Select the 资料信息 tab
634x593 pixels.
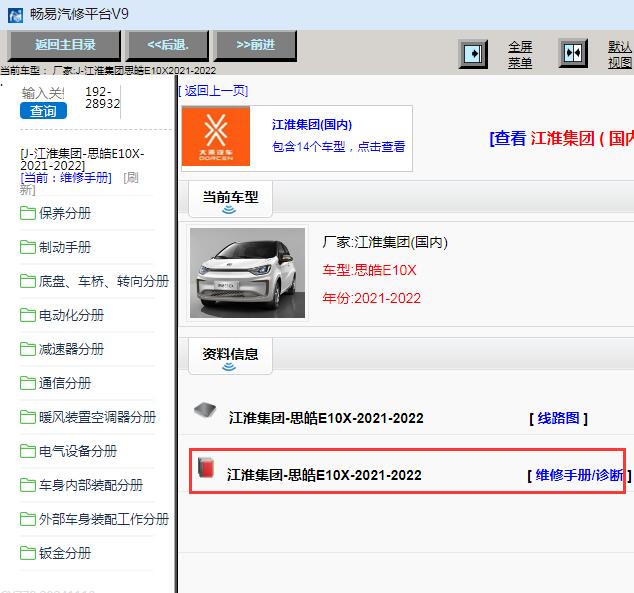pyautogui.click(x=230, y=356)
